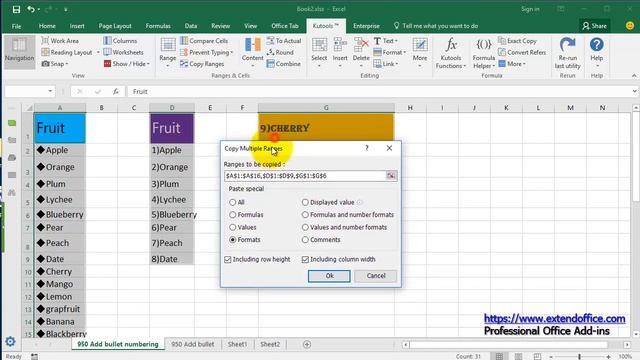Expand the formula bar
640x360 pixels.
(x=634, y=91)
